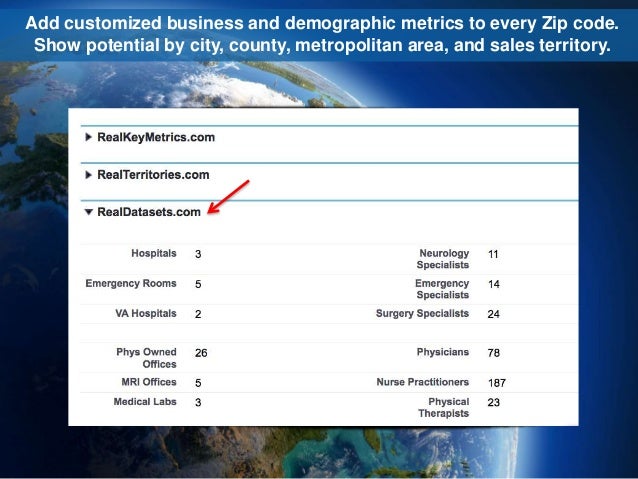This screenshot has height=479, width=638.
Task: Click the slide title about Zip code metrics
Action: (322, 34)
